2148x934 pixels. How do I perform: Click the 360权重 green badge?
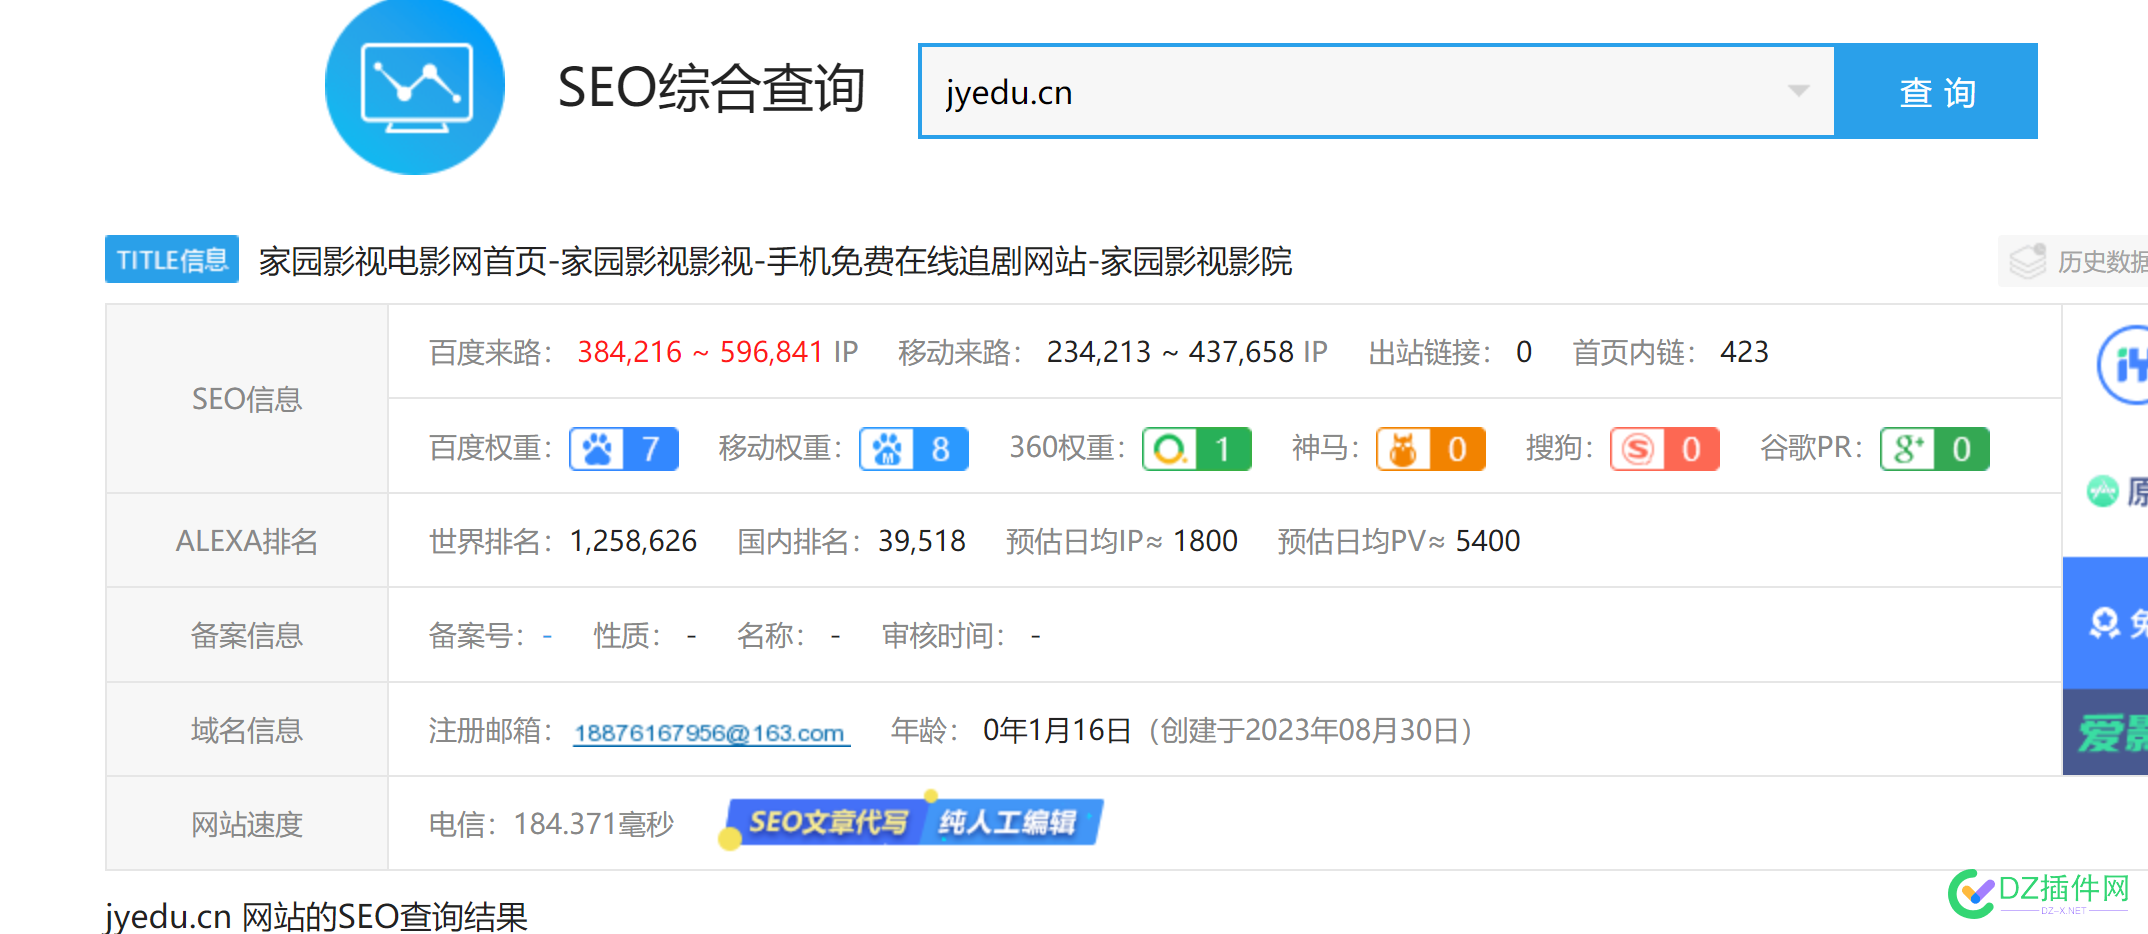pos(1197,449)
